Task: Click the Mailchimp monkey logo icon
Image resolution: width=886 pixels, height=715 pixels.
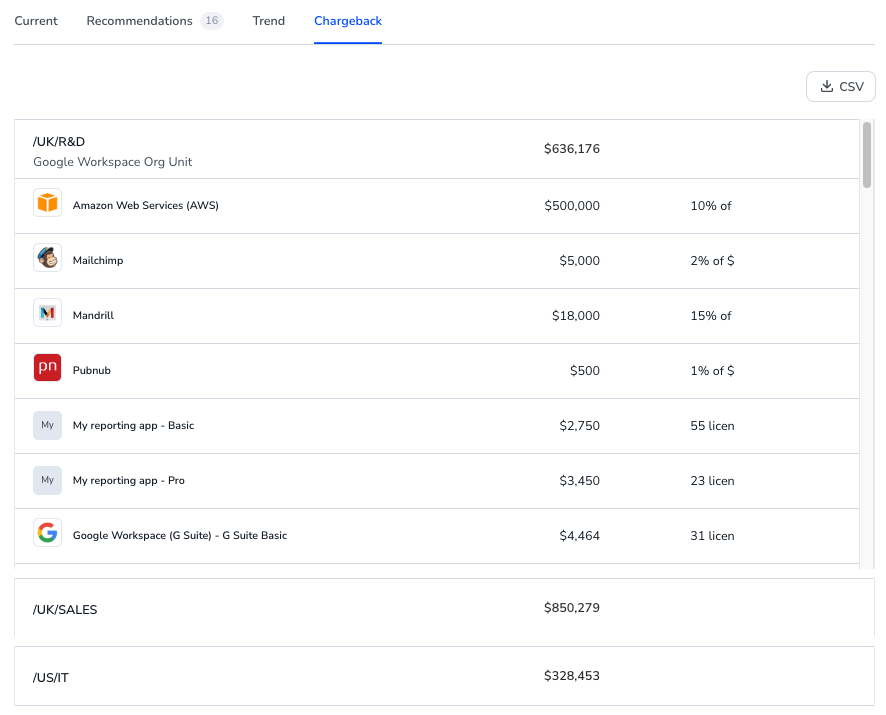Action: [47, 258]
